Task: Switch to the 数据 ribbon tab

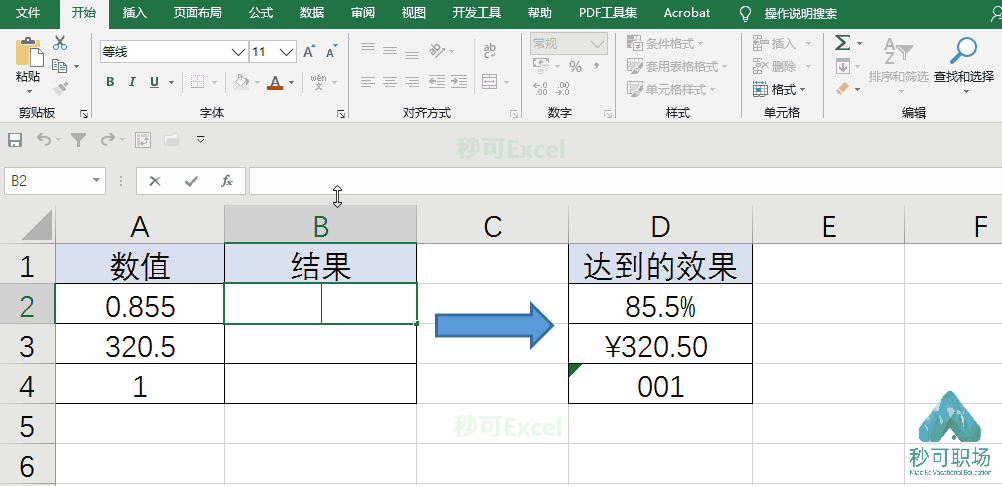Action: 311,13
